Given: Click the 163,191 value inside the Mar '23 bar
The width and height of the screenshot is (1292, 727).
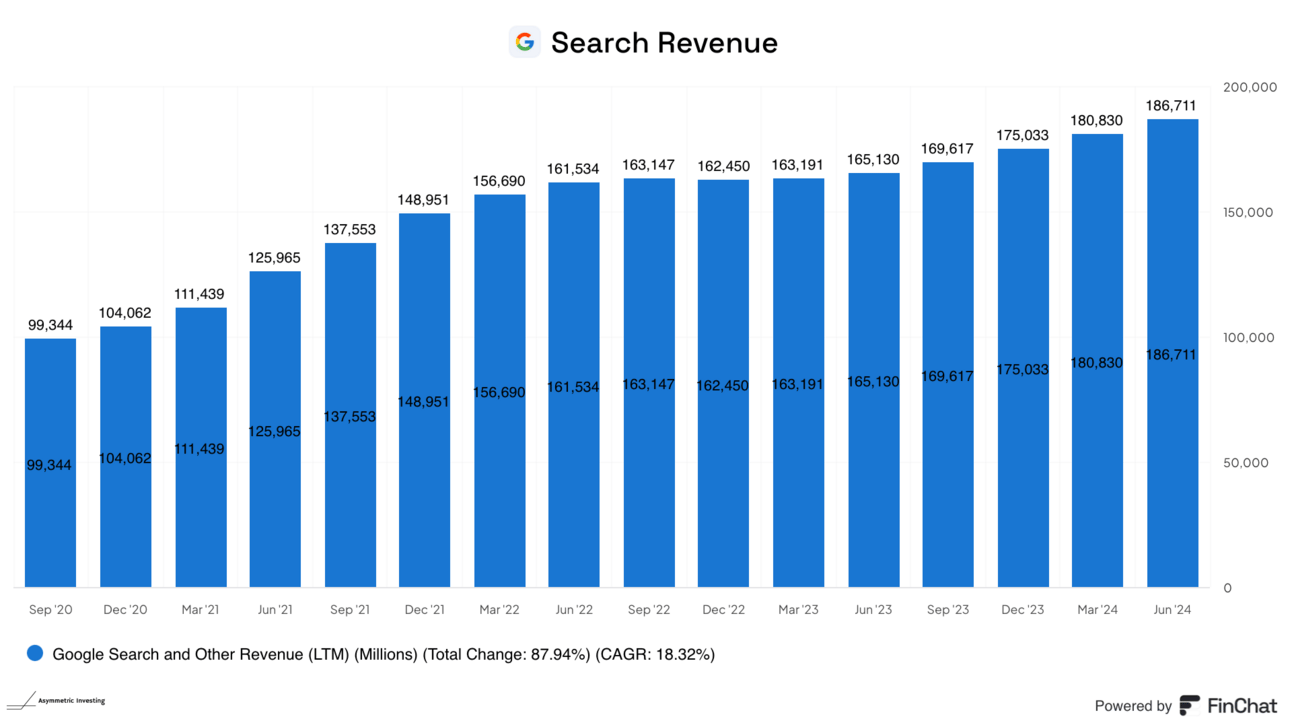Looking at the screenshot, I should tap(798, 384).
